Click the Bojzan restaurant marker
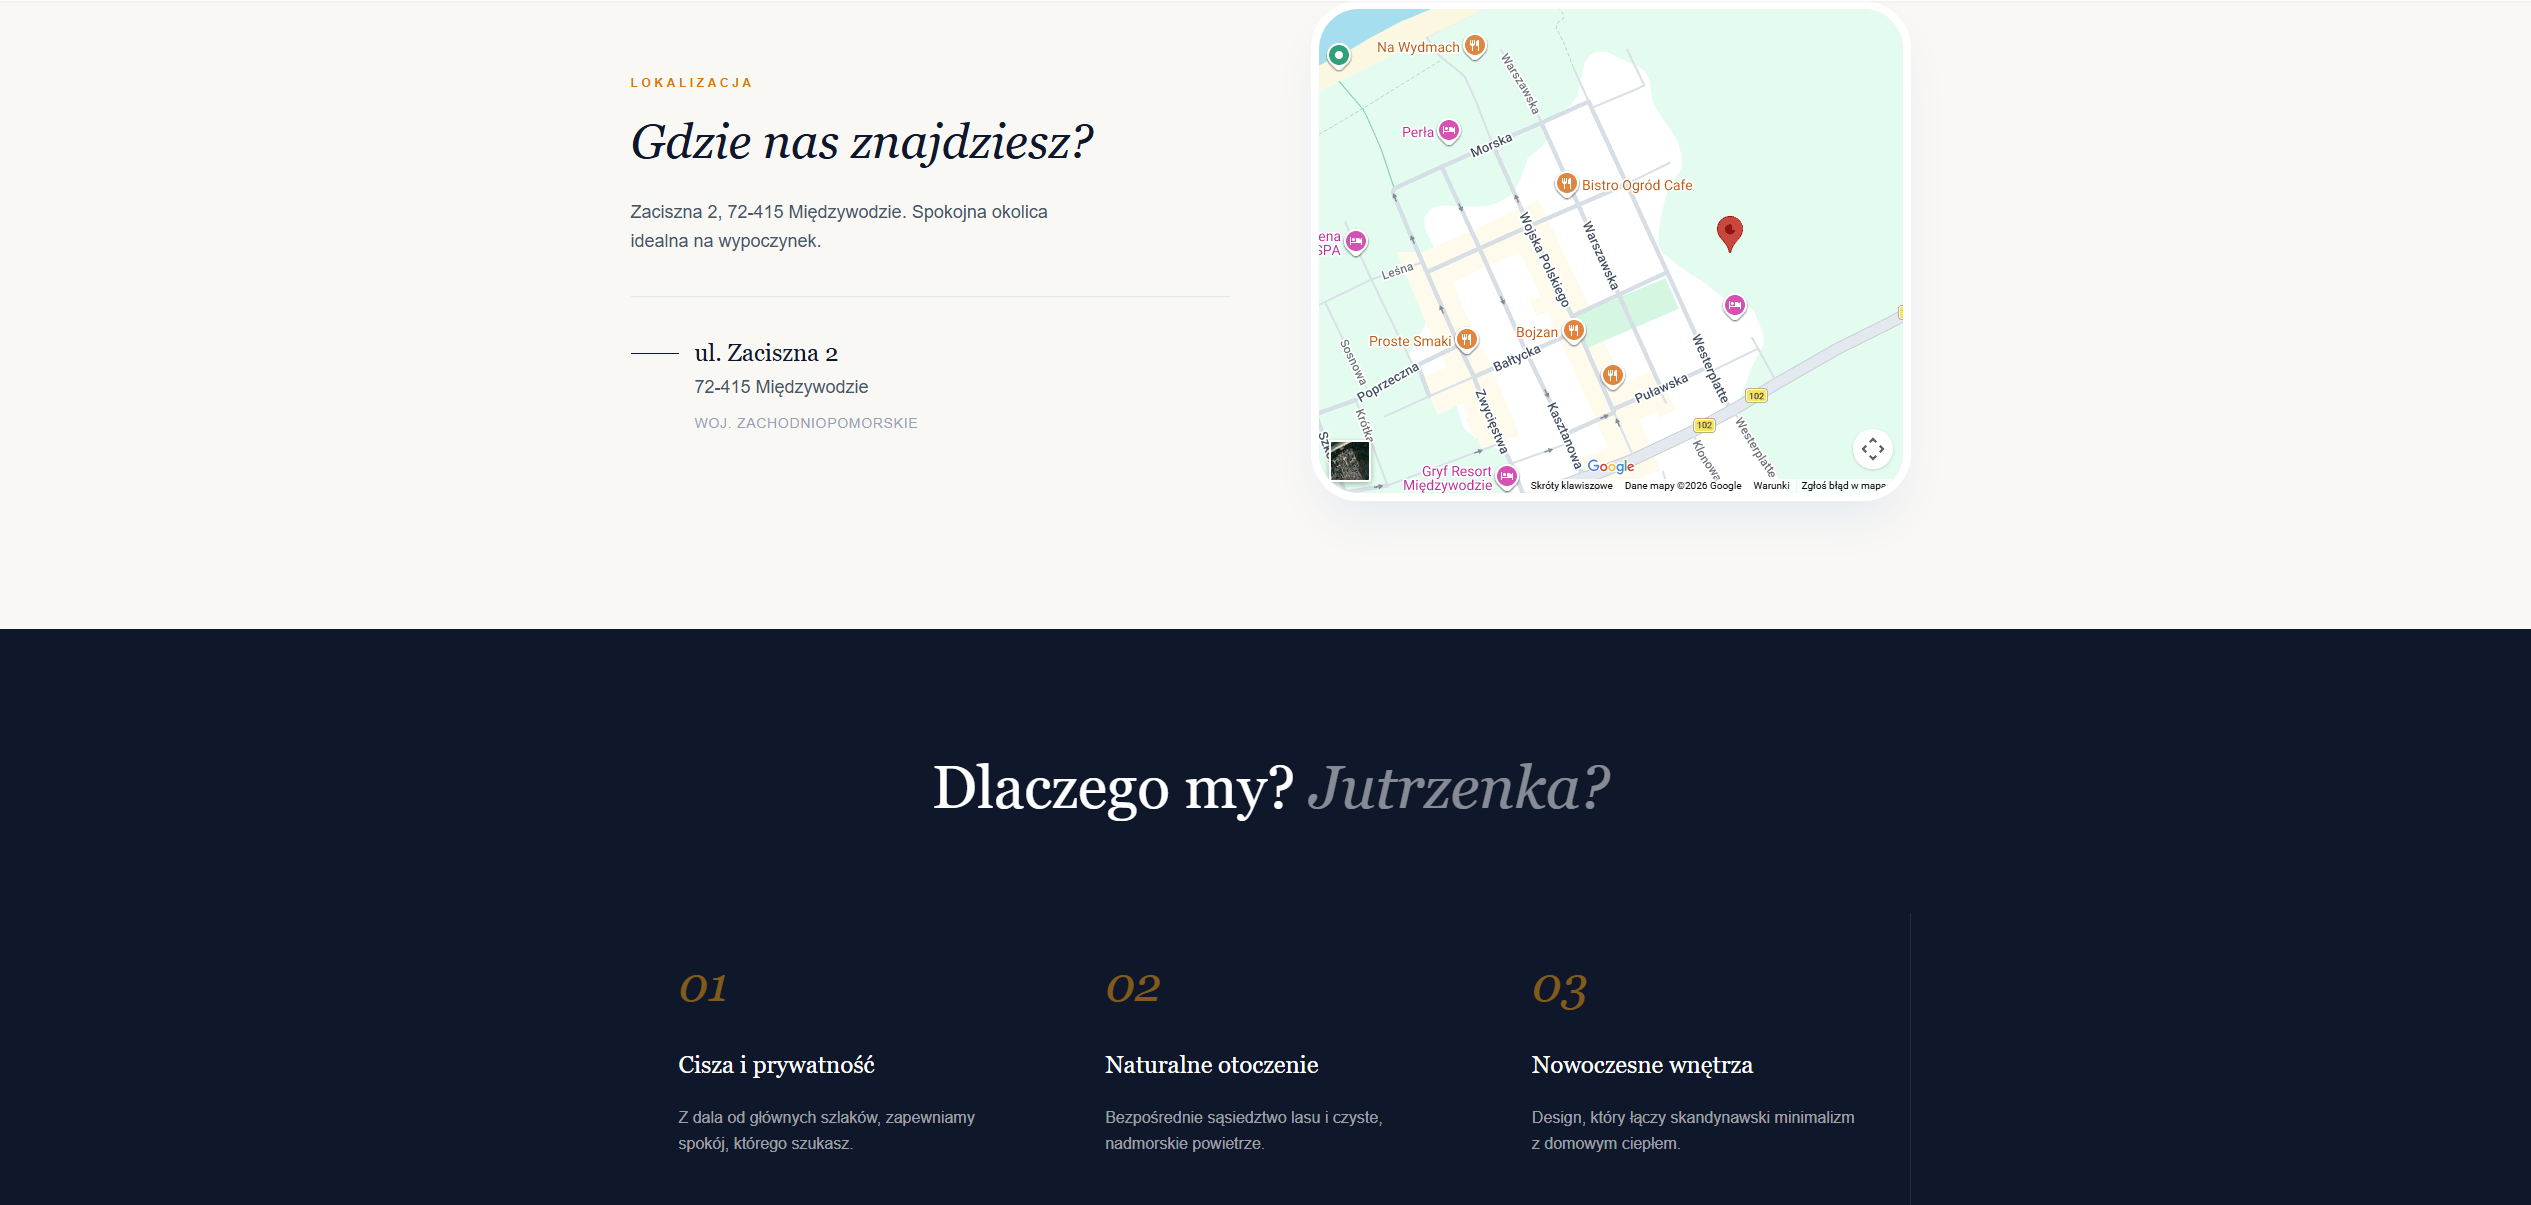The width and height of the screenshot is (2531, 1205). (1573, 331)
